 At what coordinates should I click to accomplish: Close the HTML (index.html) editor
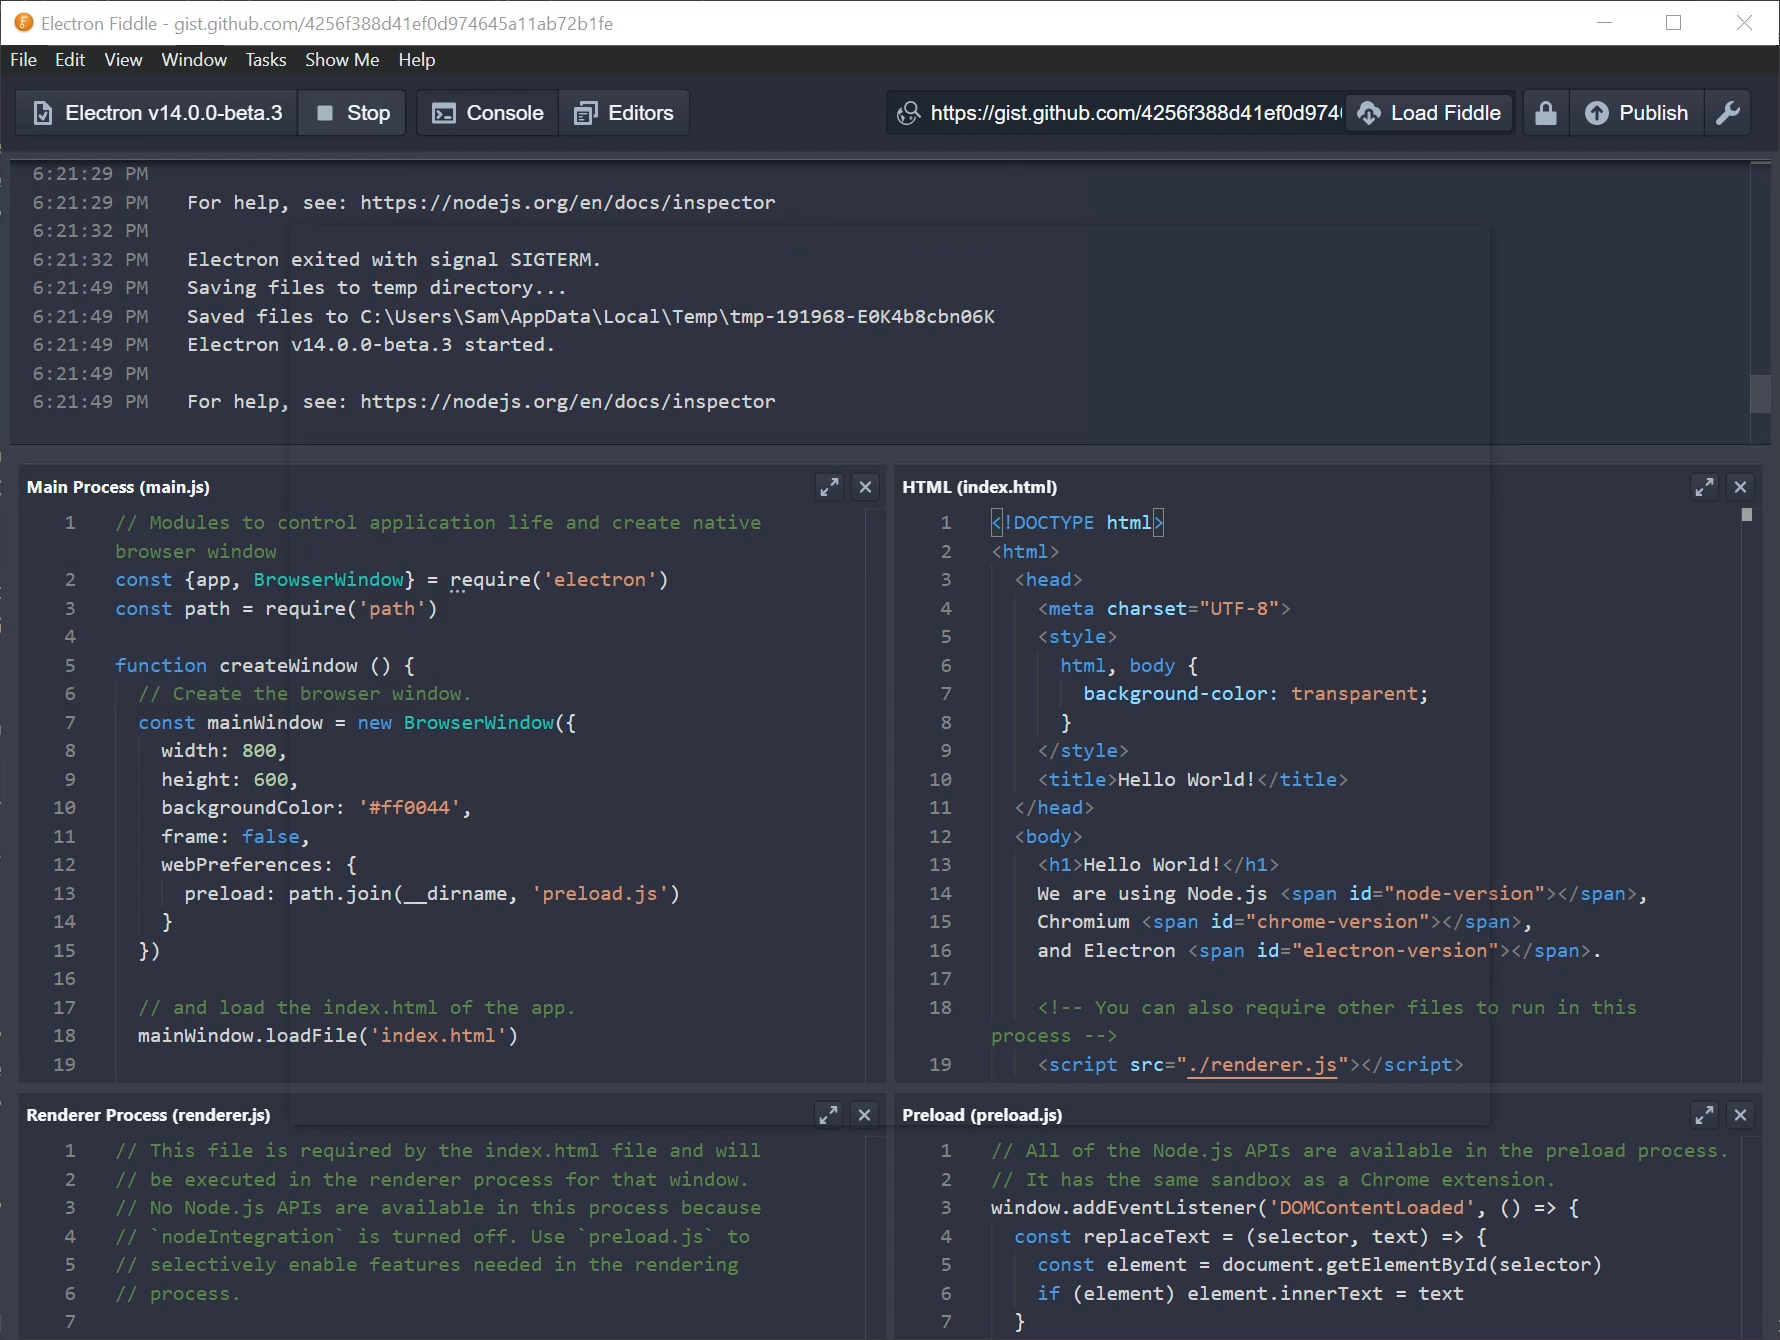pos(1740,487)
